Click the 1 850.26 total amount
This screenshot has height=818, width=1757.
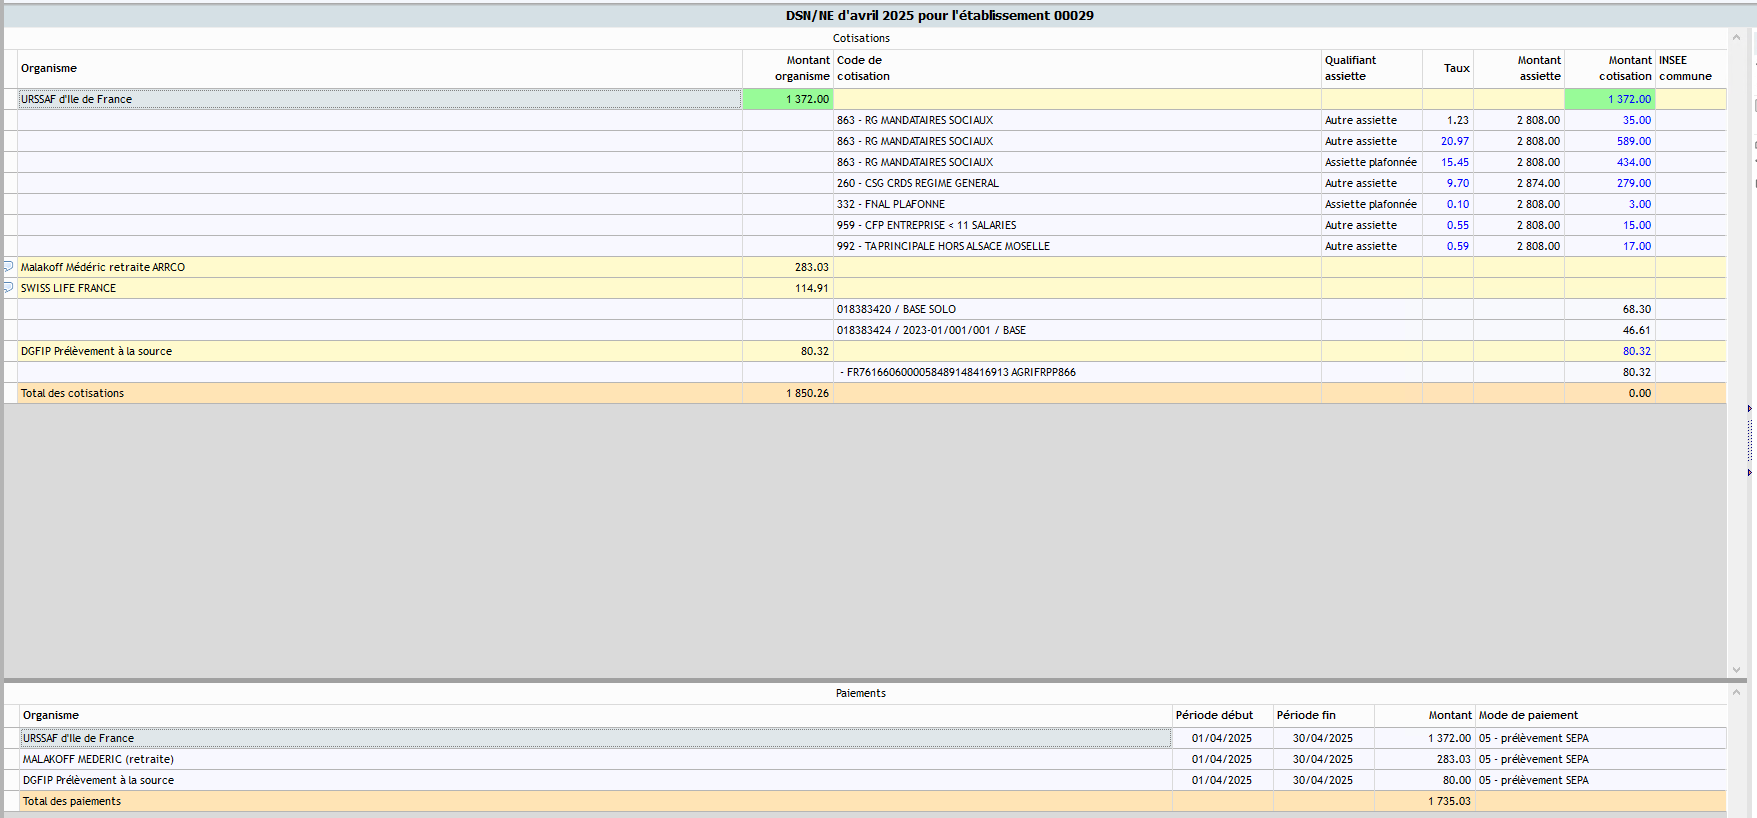coord(807,393)
